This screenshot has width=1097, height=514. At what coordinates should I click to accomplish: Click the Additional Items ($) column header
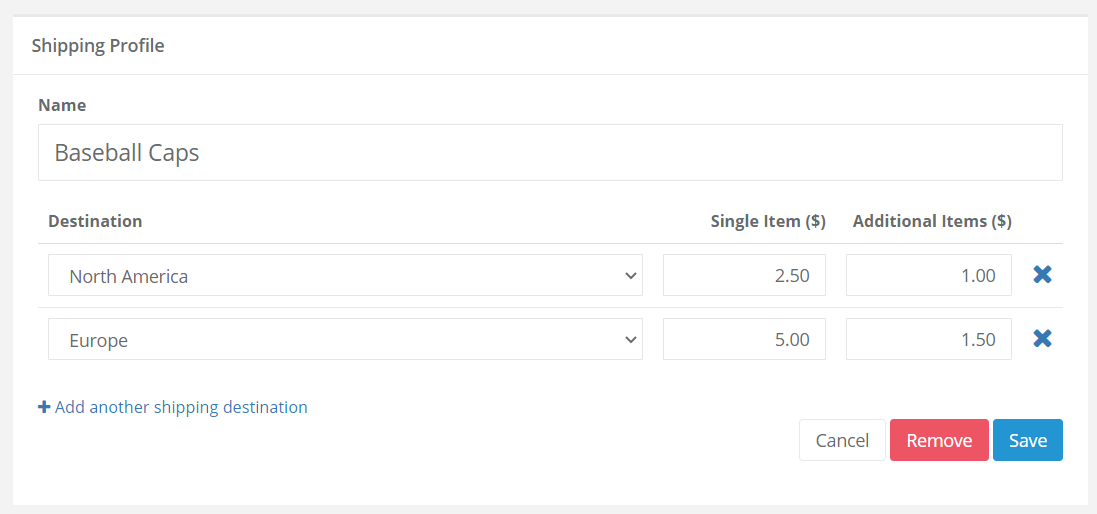[x=933, y=222]
